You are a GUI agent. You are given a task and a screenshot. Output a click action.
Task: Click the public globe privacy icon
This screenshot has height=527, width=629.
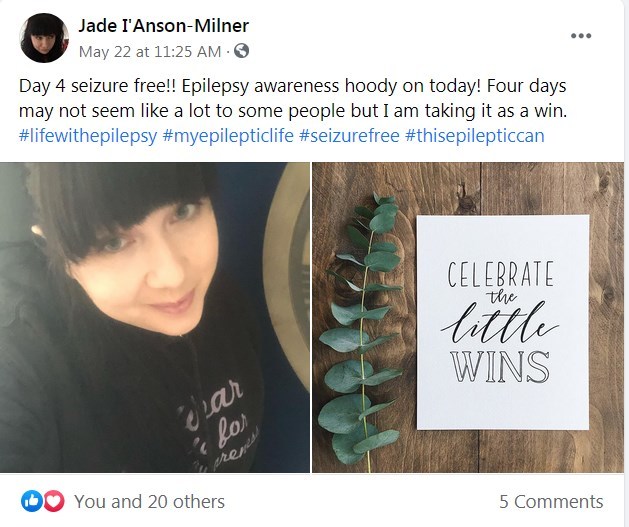point(241,51)
